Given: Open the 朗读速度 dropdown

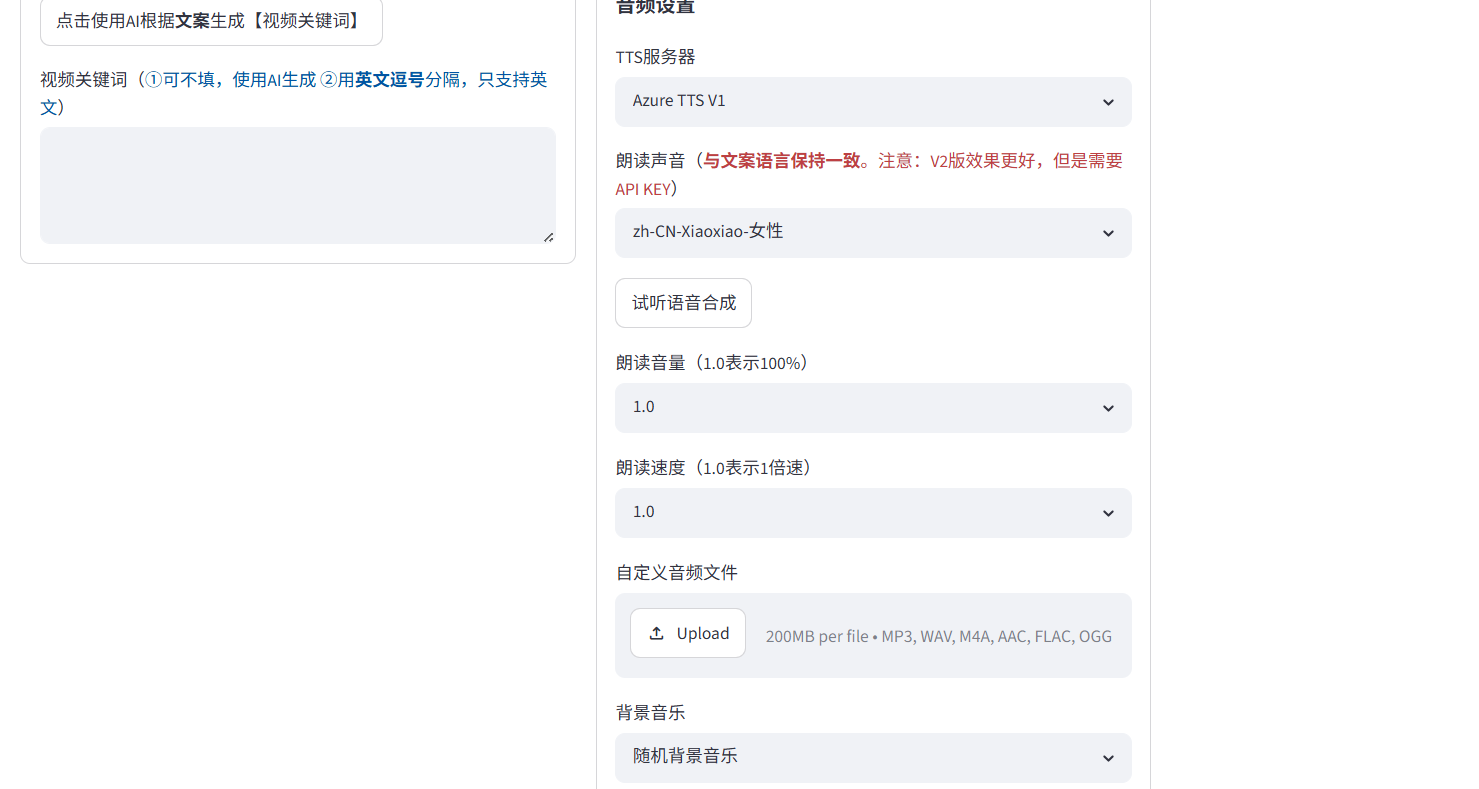Looking at the screenshot, I should tap(873, 513).
